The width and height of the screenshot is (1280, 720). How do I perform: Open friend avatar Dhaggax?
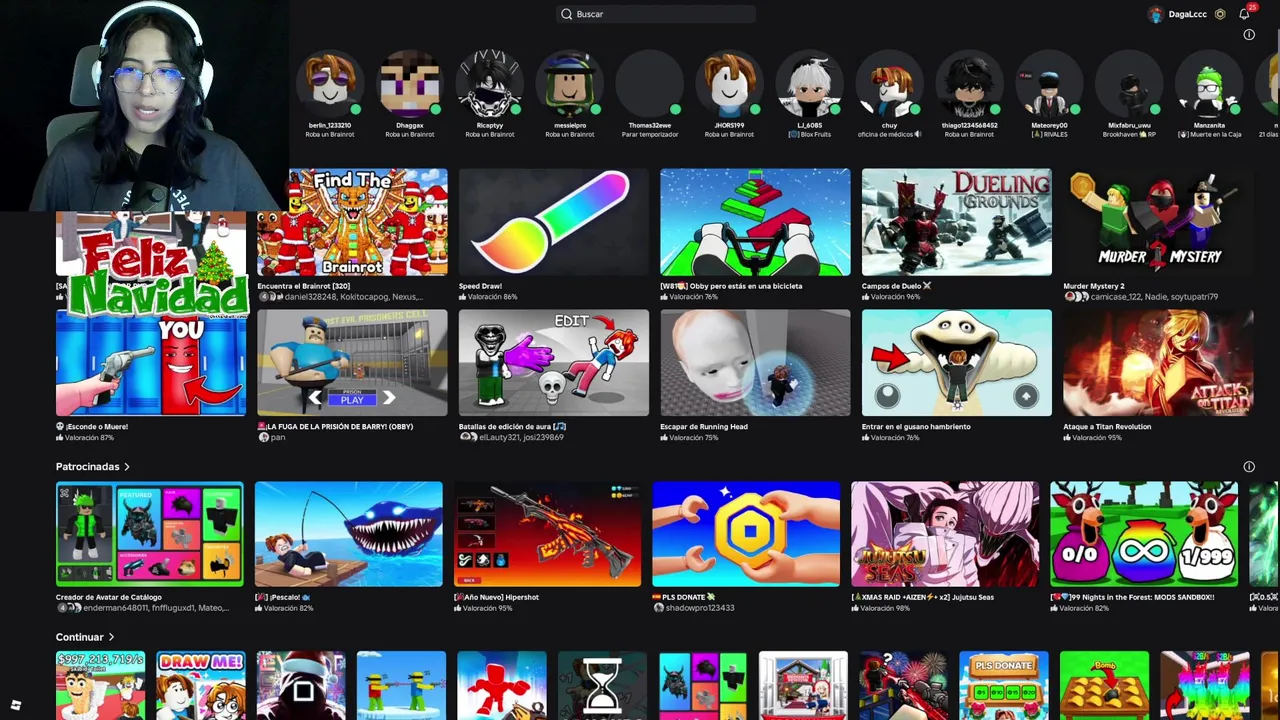pos(409,84)
